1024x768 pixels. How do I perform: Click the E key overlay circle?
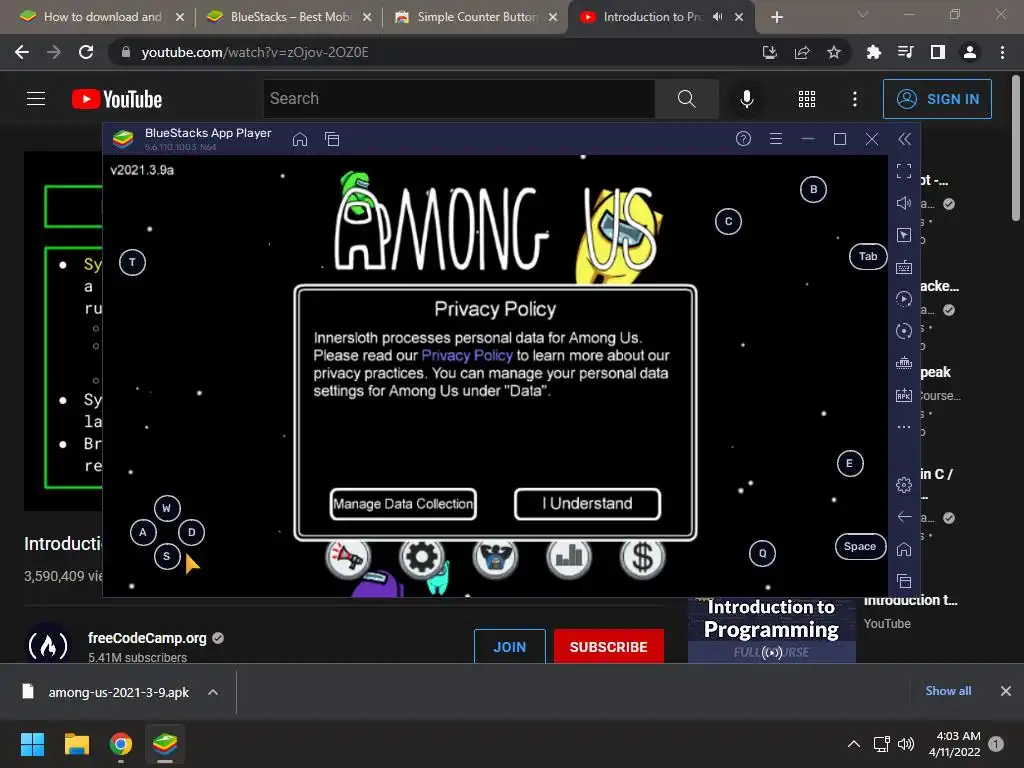click(x=850, y=464)
